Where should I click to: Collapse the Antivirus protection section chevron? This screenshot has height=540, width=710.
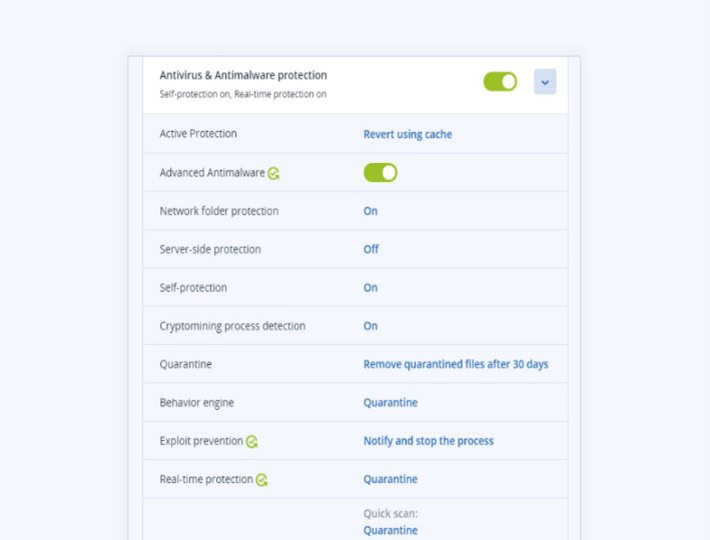pyautogui.click(x=545, y=82)
